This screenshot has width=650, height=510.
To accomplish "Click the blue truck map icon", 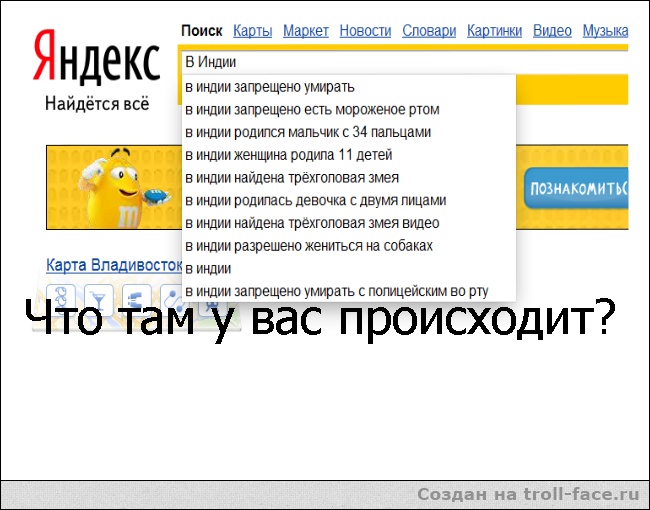I will [136, 300].
